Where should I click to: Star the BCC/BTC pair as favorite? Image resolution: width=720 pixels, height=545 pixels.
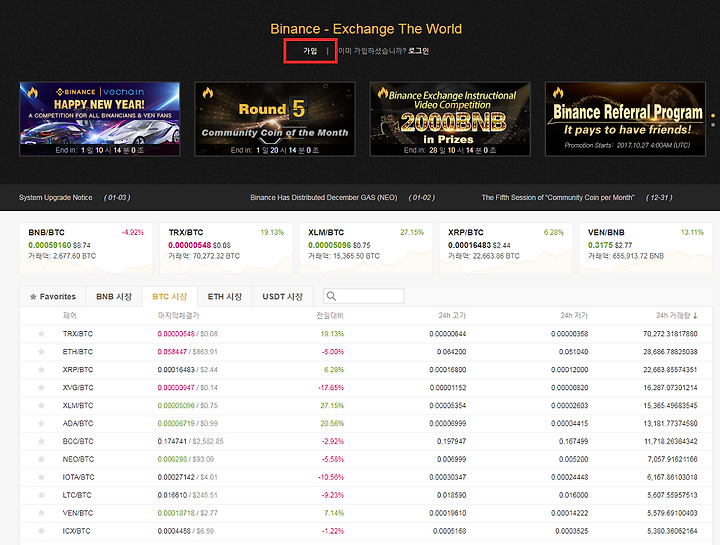click(41, 441)
